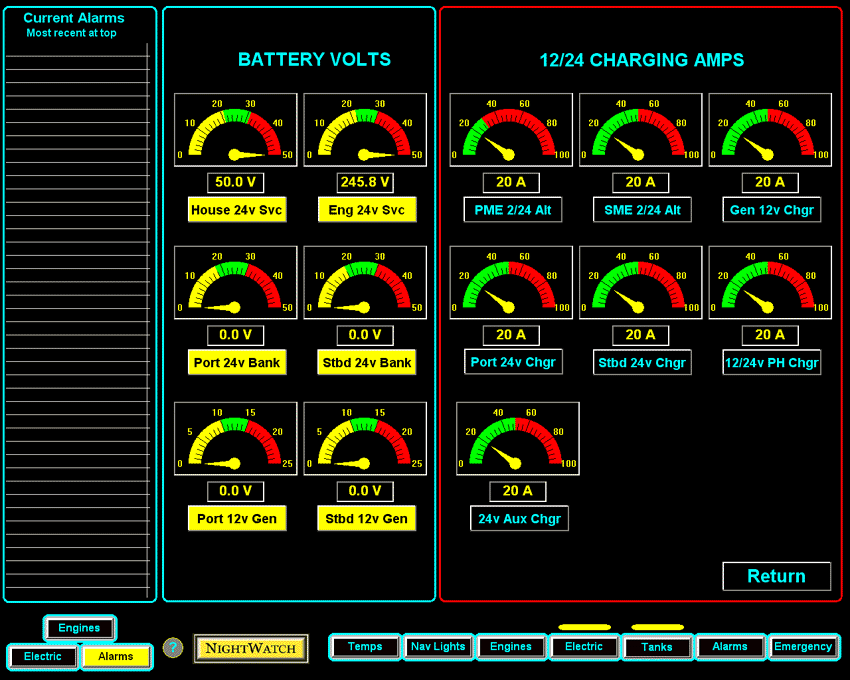This screenshot has width=850, height=680.
Task: Switch to the Tanks tab
Action: pos(657,647)
